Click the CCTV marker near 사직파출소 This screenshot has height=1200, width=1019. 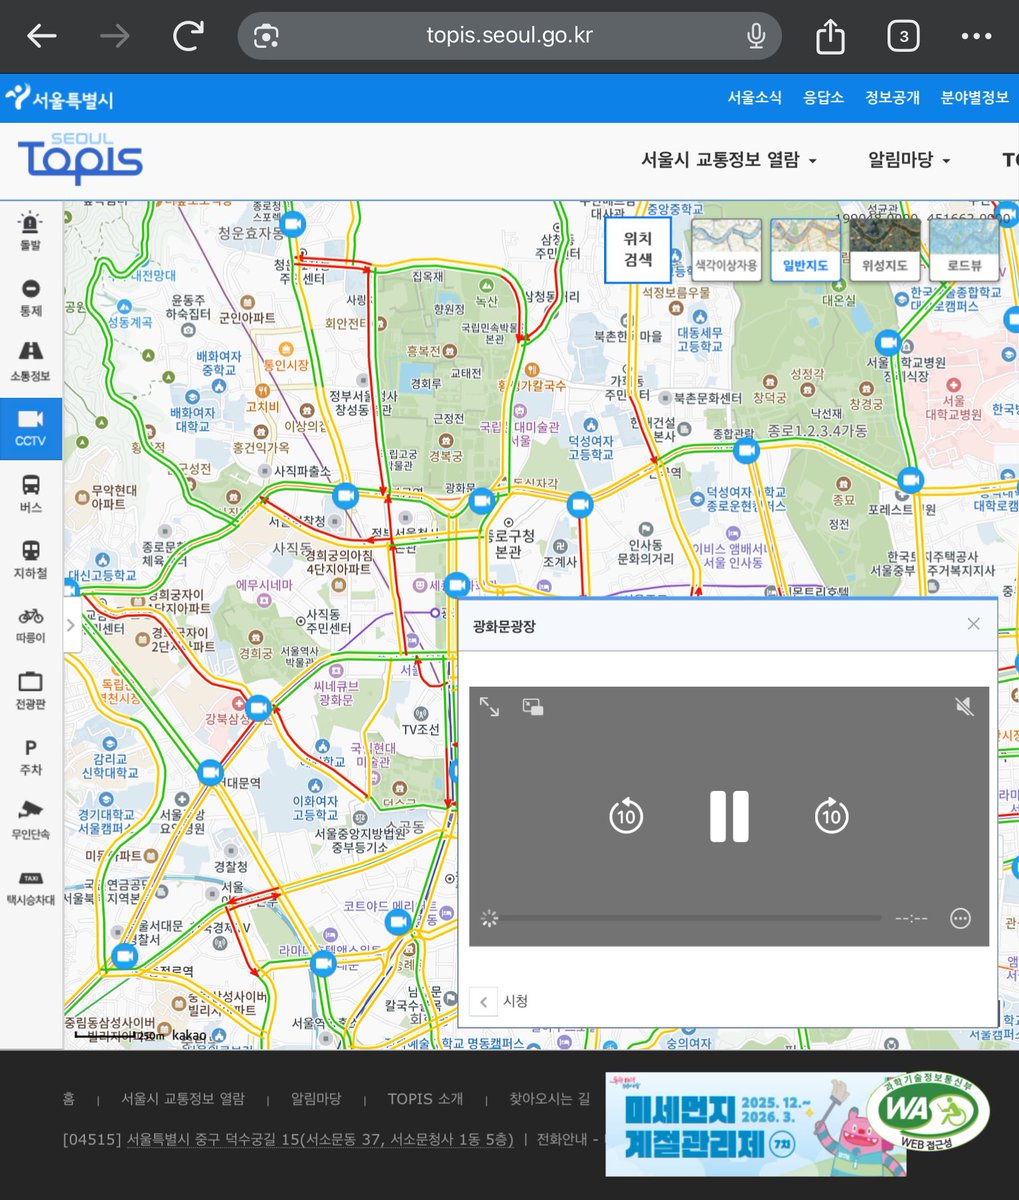[x=345, y=496]
